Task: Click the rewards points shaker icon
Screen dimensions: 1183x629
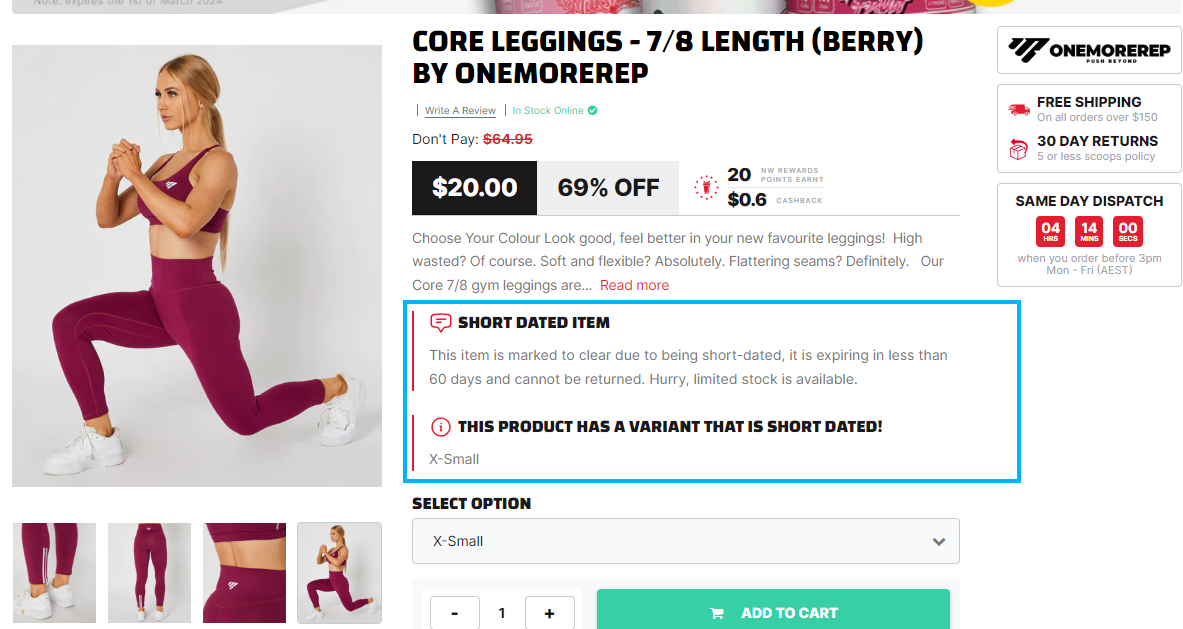Action: coord(706,187)
